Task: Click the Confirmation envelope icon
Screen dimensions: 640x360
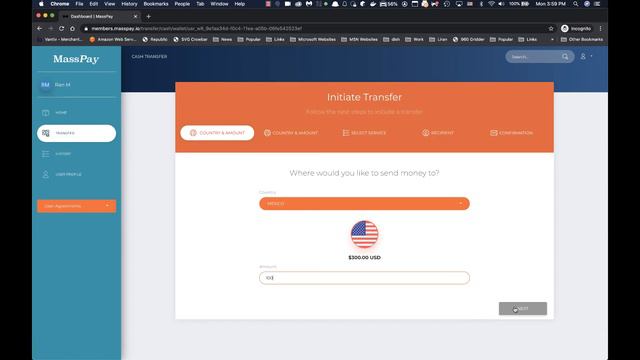Action: point(493,133)
